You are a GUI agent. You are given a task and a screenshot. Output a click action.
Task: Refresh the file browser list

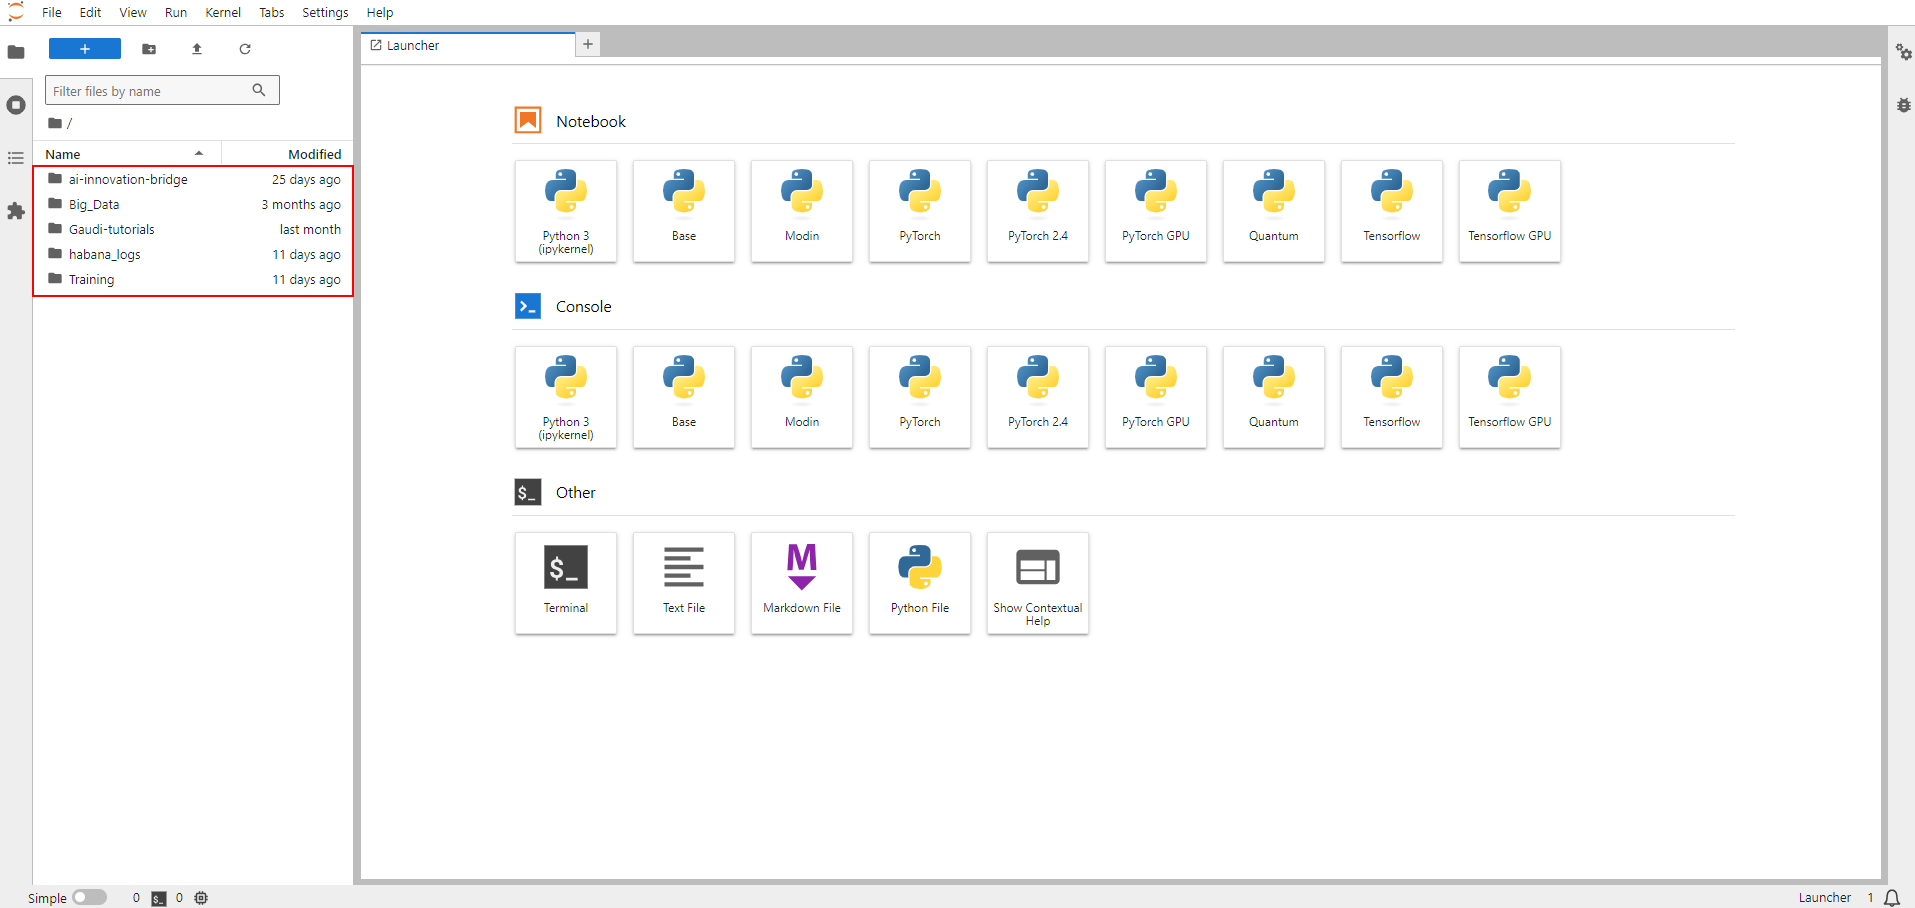point(245,49)
